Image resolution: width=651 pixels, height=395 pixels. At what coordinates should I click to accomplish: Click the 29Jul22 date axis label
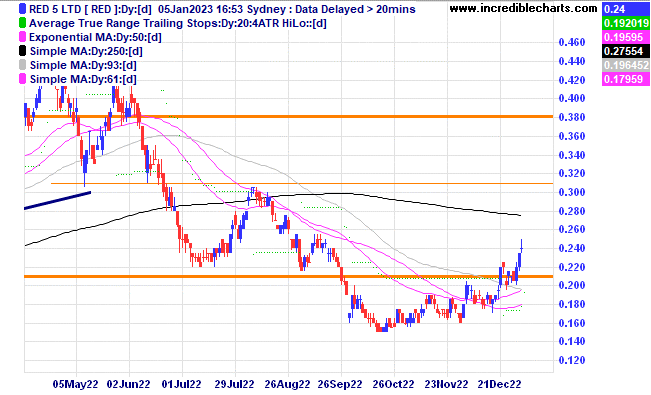click(235, 384)
